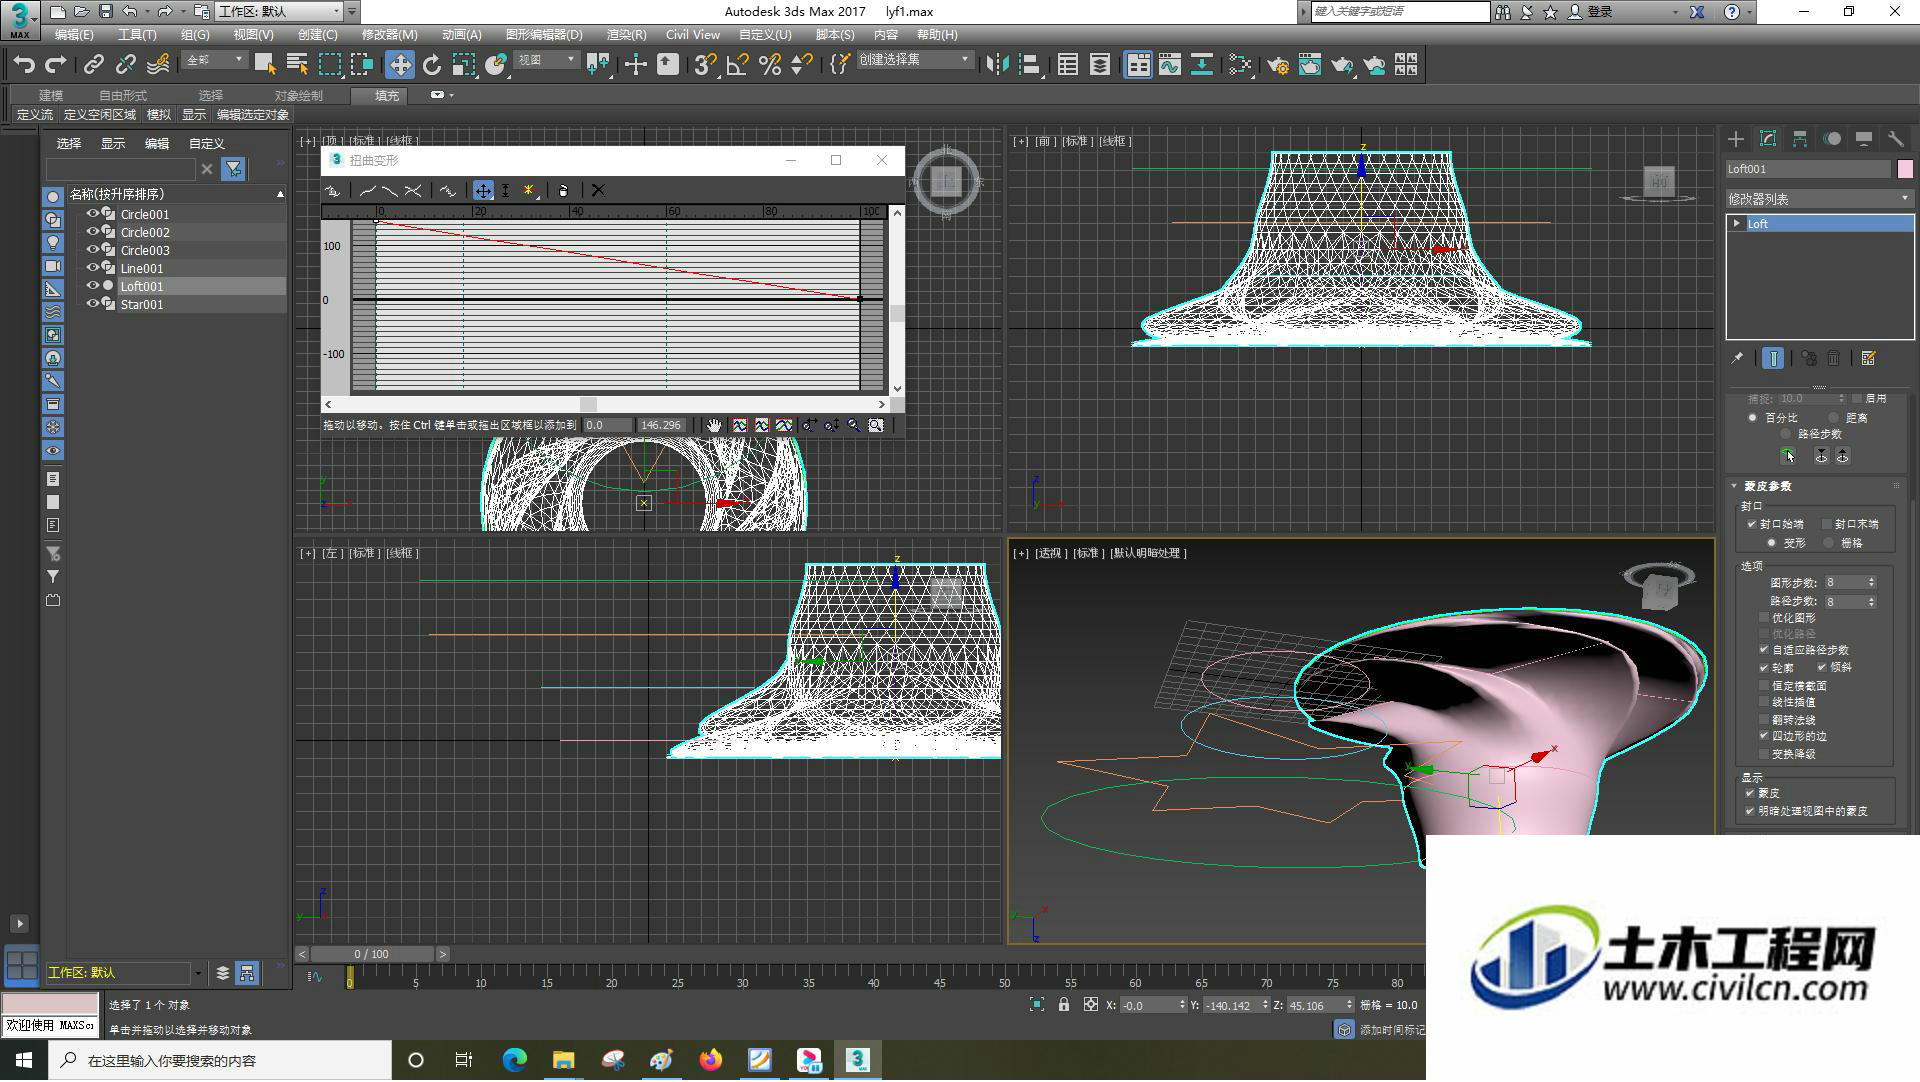Open the Schematic View icon
1920x1082 pixels.
point(1201,65)
